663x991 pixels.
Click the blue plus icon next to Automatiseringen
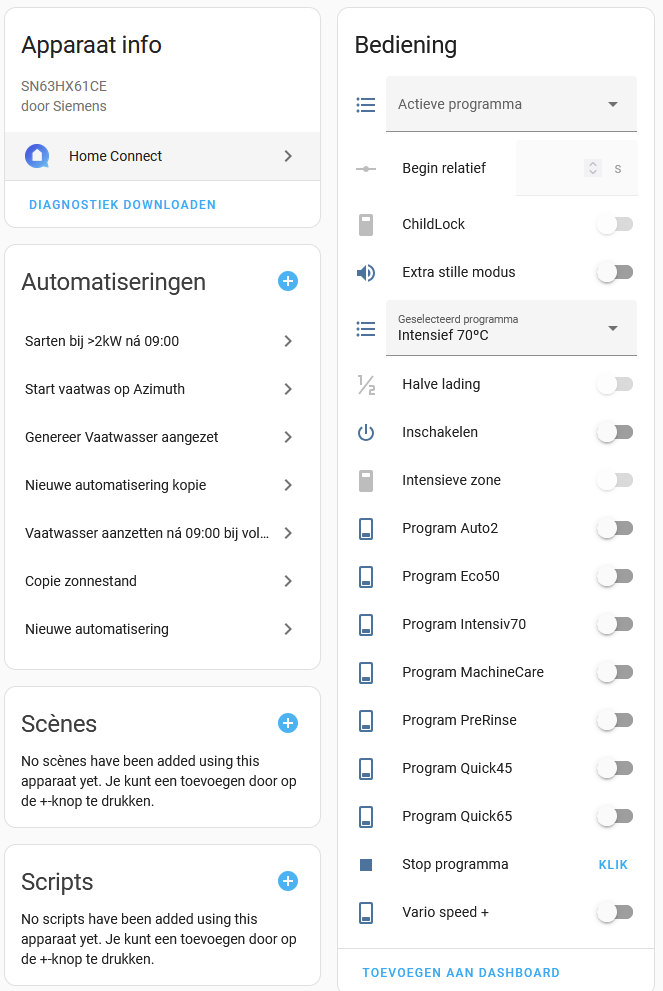tap(288, 281)
